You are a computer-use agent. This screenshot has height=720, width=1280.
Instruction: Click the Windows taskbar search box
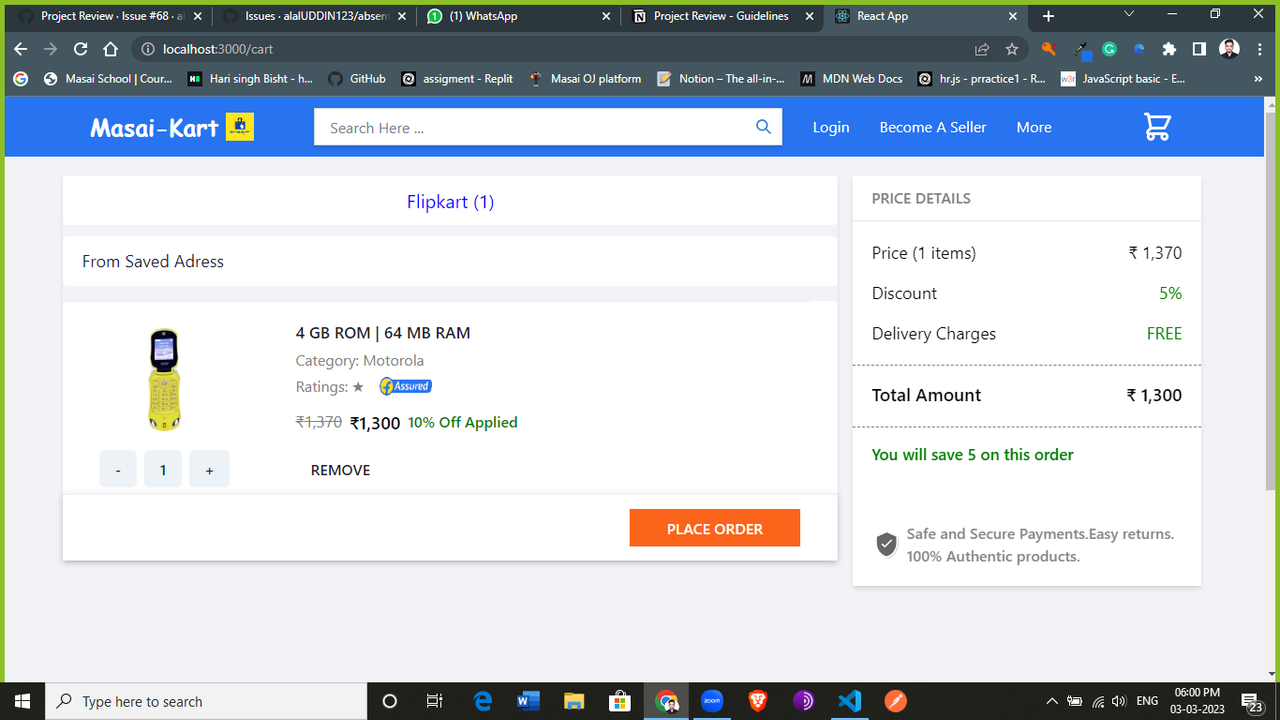[x=207, y=701]
